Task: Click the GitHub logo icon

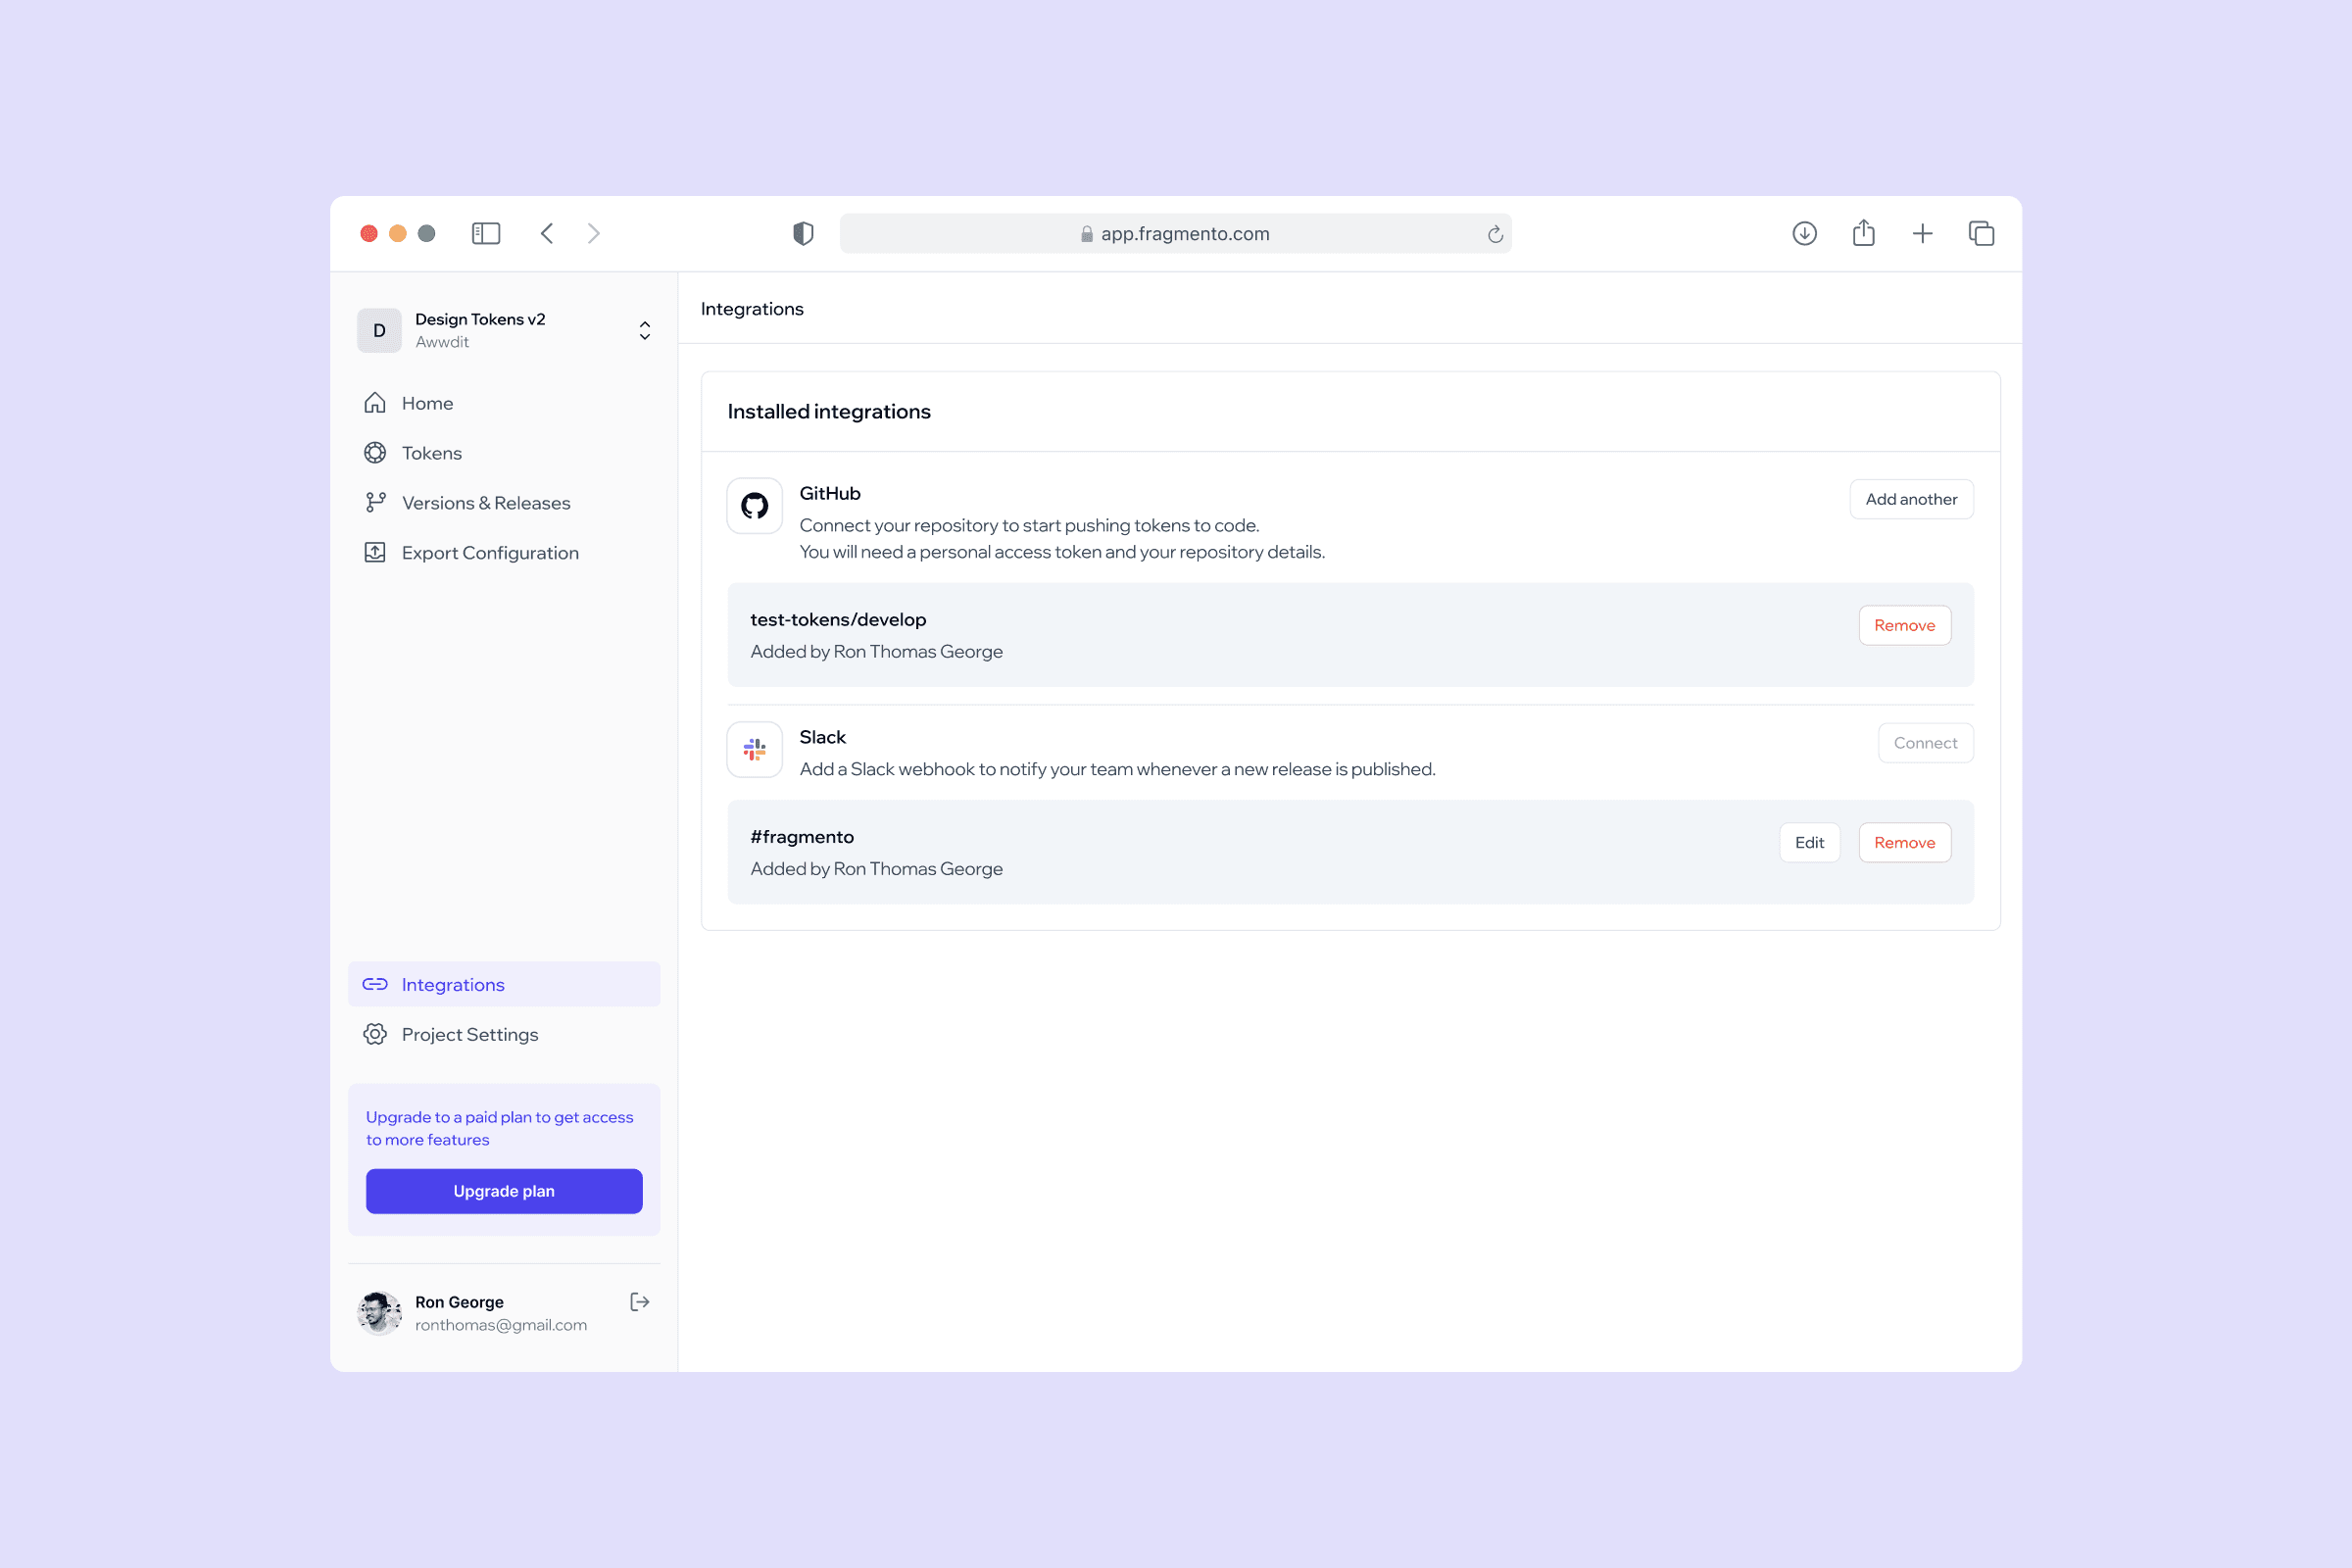Action: point(754,506)
